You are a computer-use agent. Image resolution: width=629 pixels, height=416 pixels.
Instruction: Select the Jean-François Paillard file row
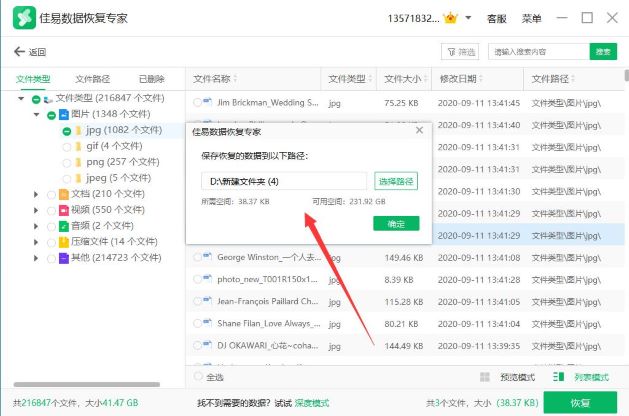406,302
